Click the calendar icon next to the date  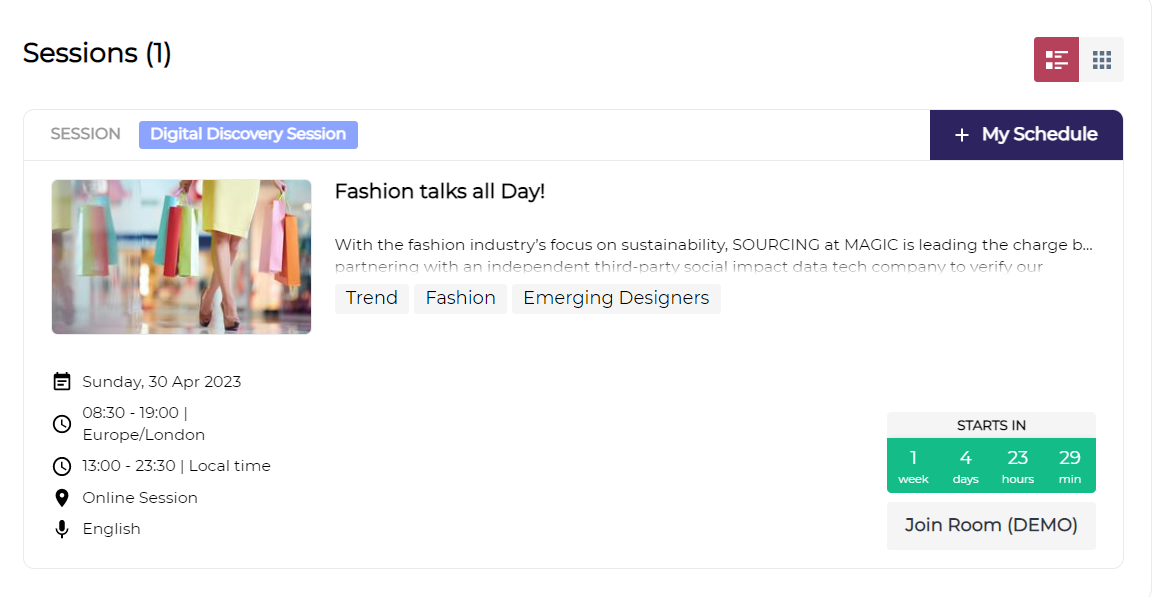point(62,381)
